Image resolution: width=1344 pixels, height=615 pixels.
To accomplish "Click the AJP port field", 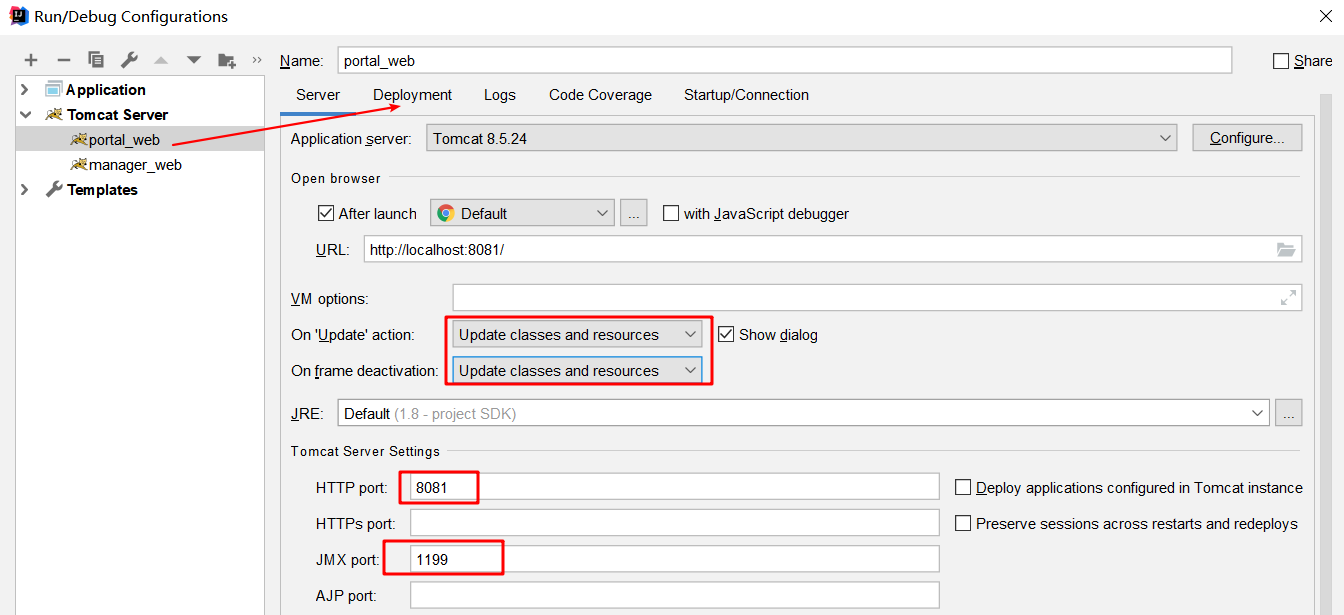I will pyautogui.click(x=675, y=595).
